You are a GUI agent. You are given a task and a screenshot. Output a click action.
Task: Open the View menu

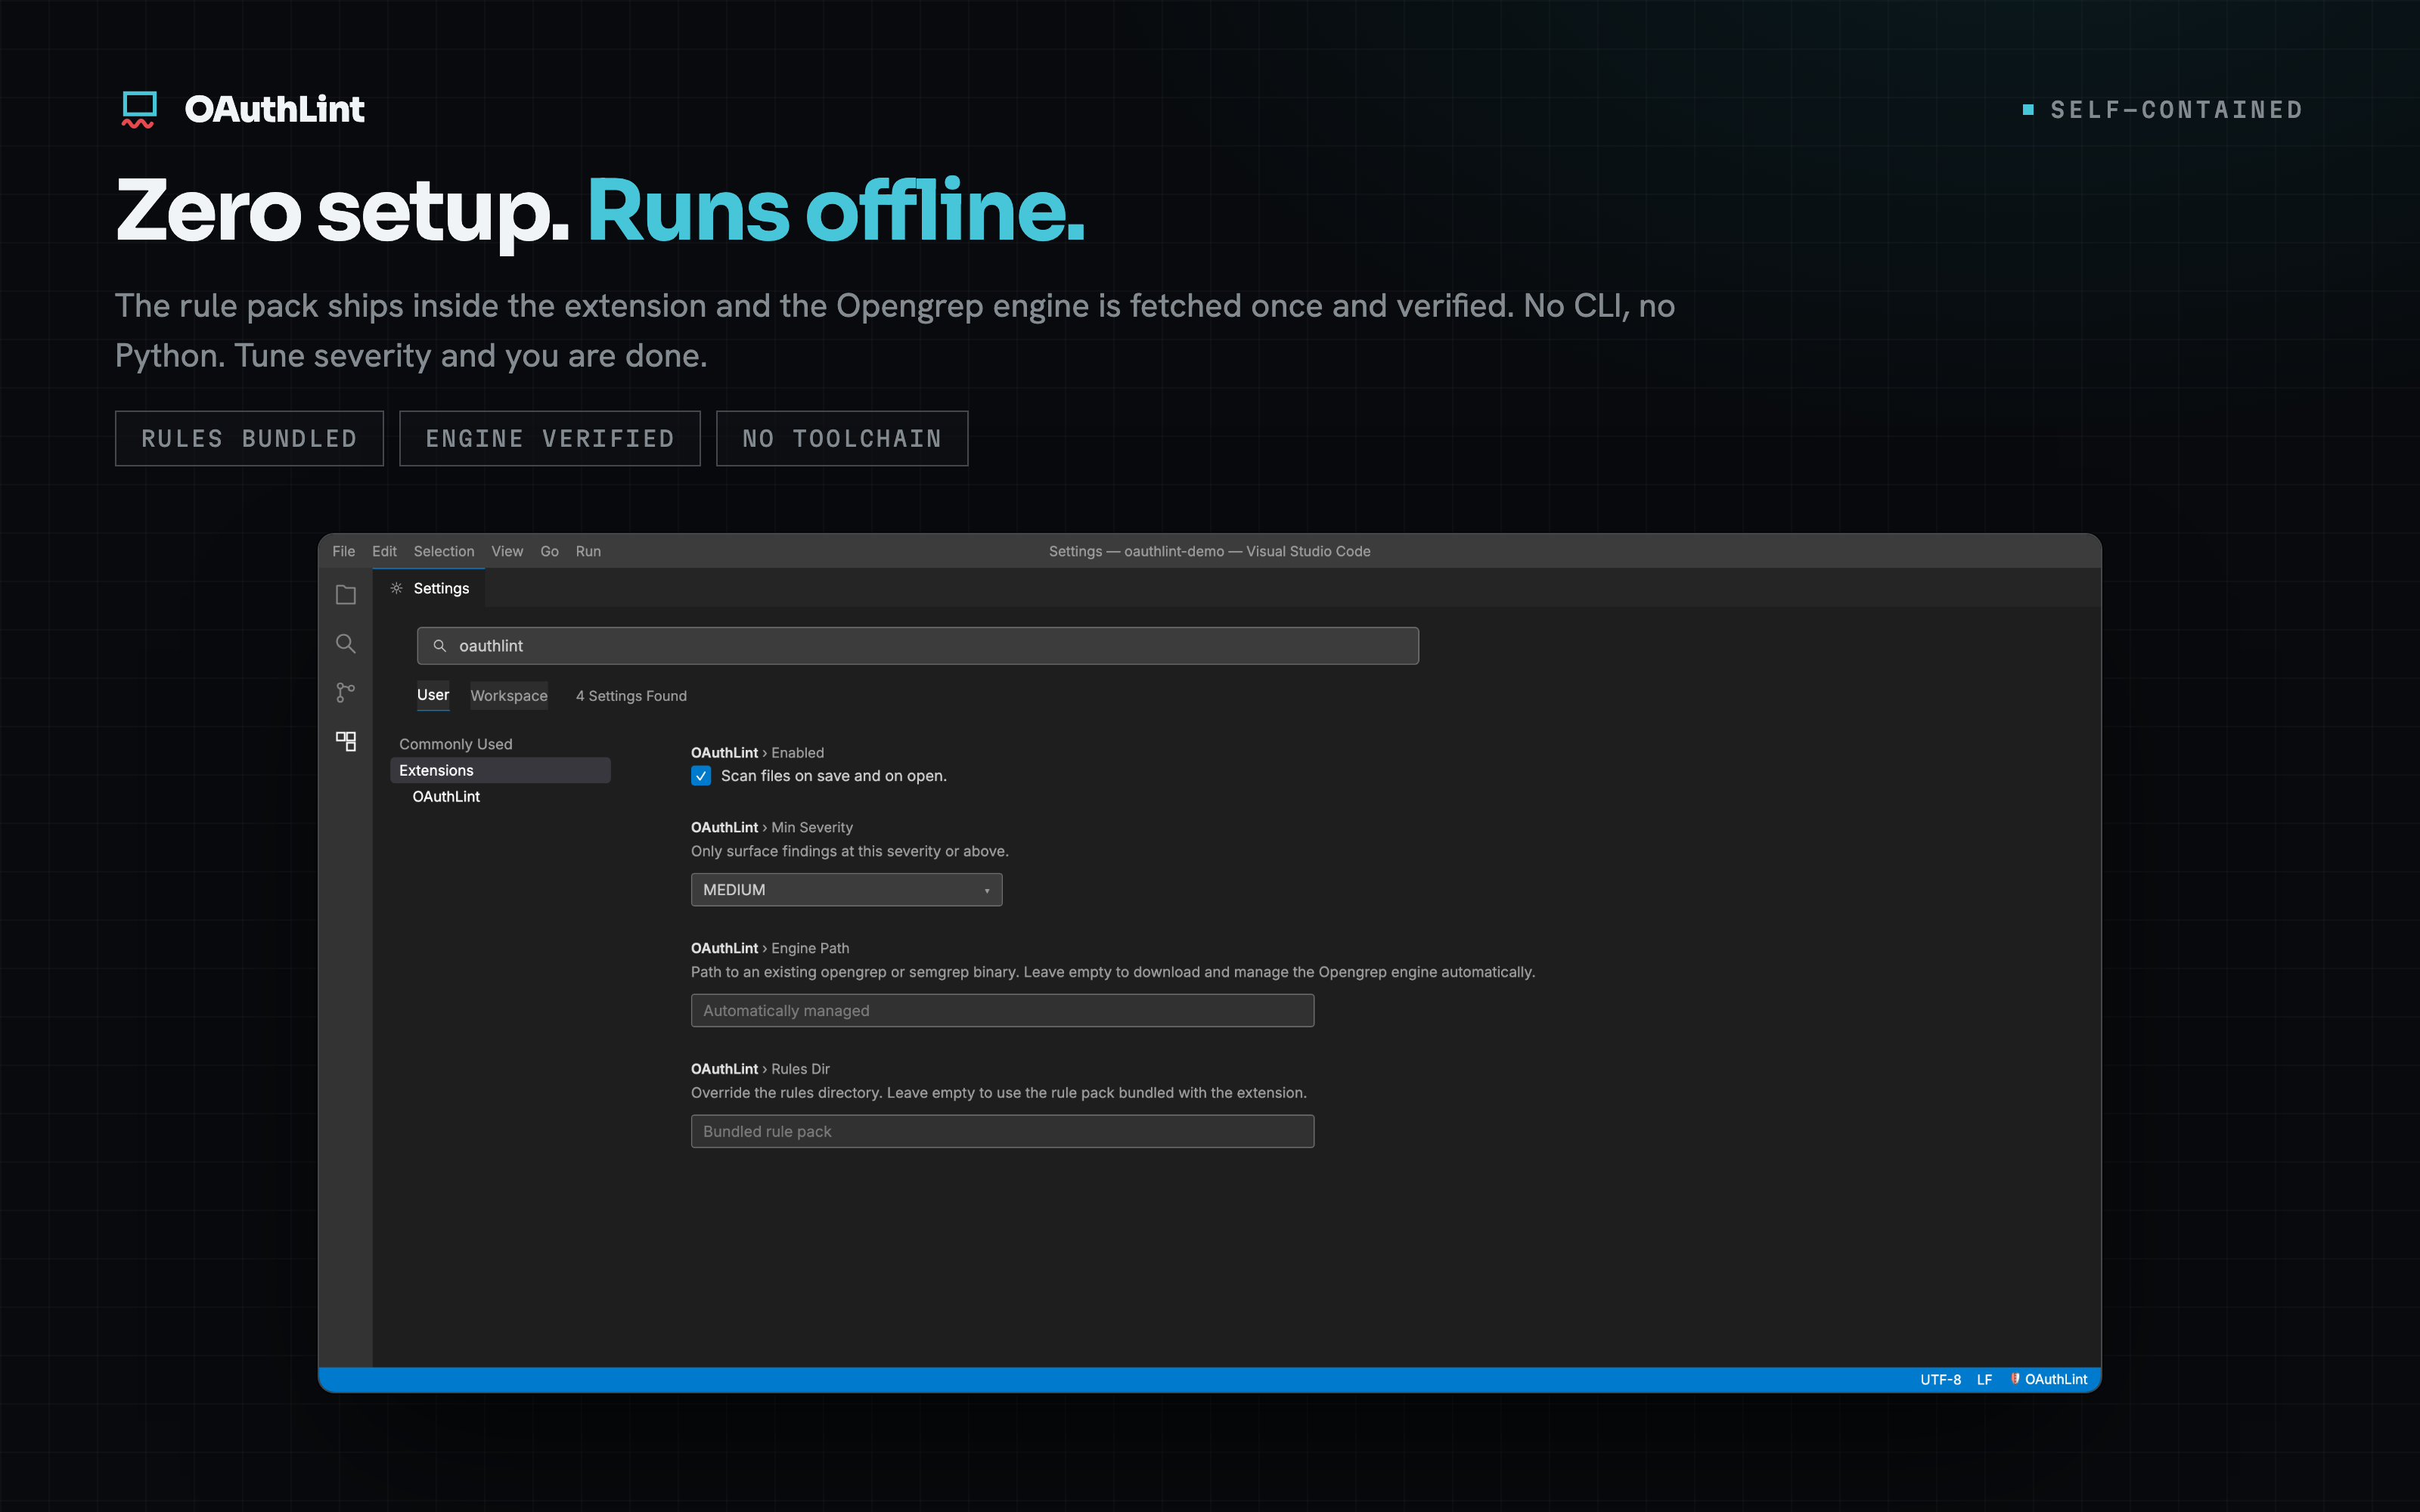[x=507, y=551]
